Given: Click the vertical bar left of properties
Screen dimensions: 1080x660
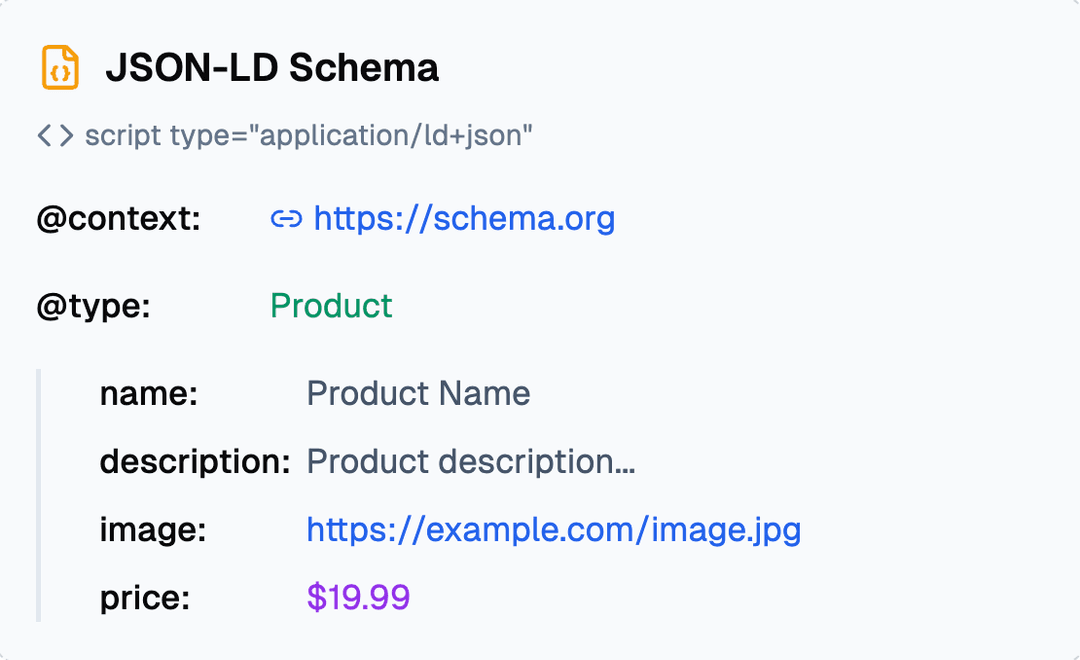Looking at the screenshot, I should pos(39,496).
